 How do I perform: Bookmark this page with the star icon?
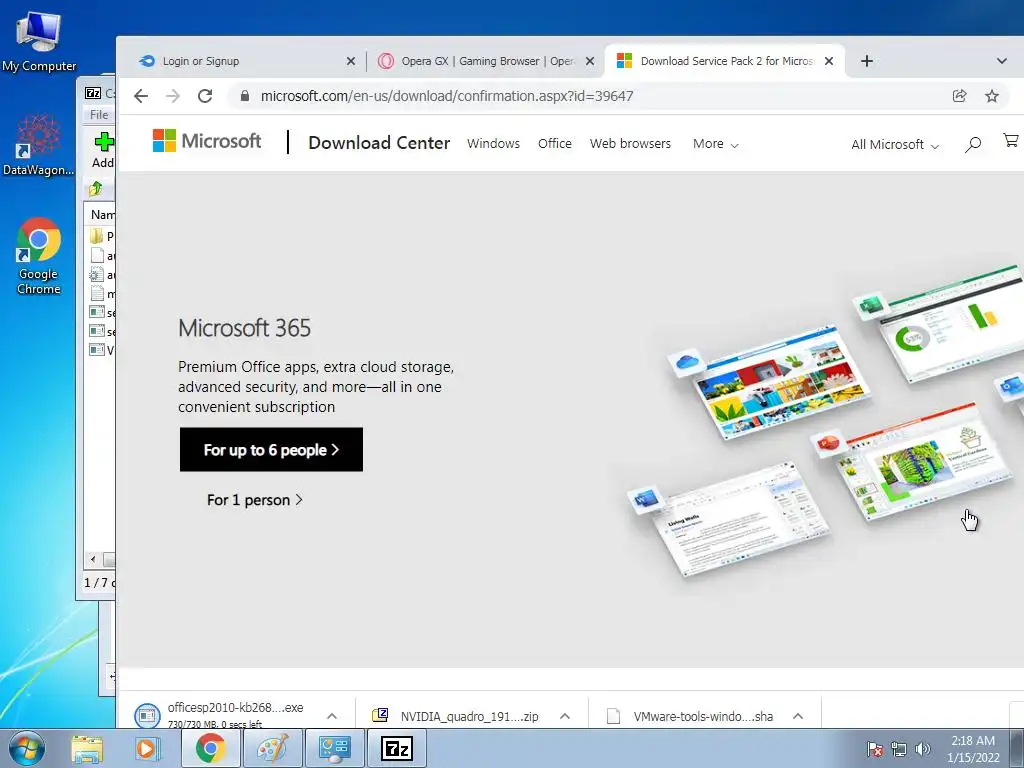992,96
